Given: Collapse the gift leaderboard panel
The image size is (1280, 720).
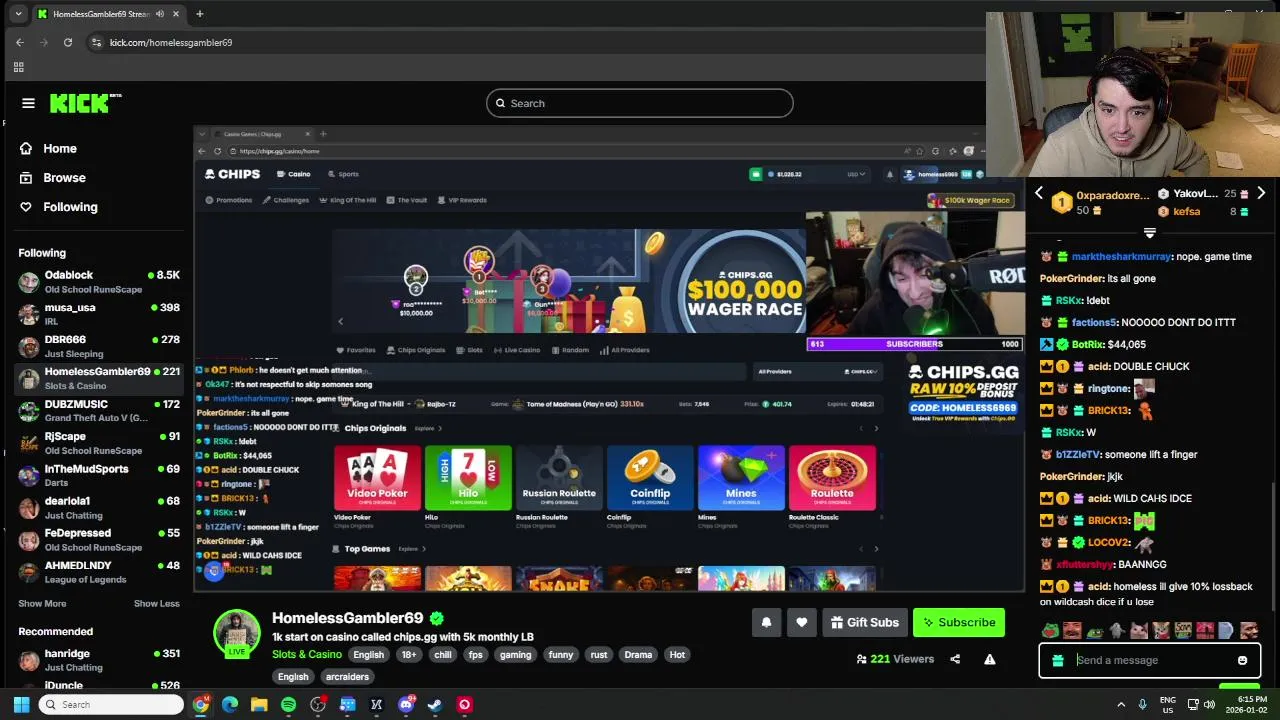Looking at the screenshot, I should [x=1149, y=233].
